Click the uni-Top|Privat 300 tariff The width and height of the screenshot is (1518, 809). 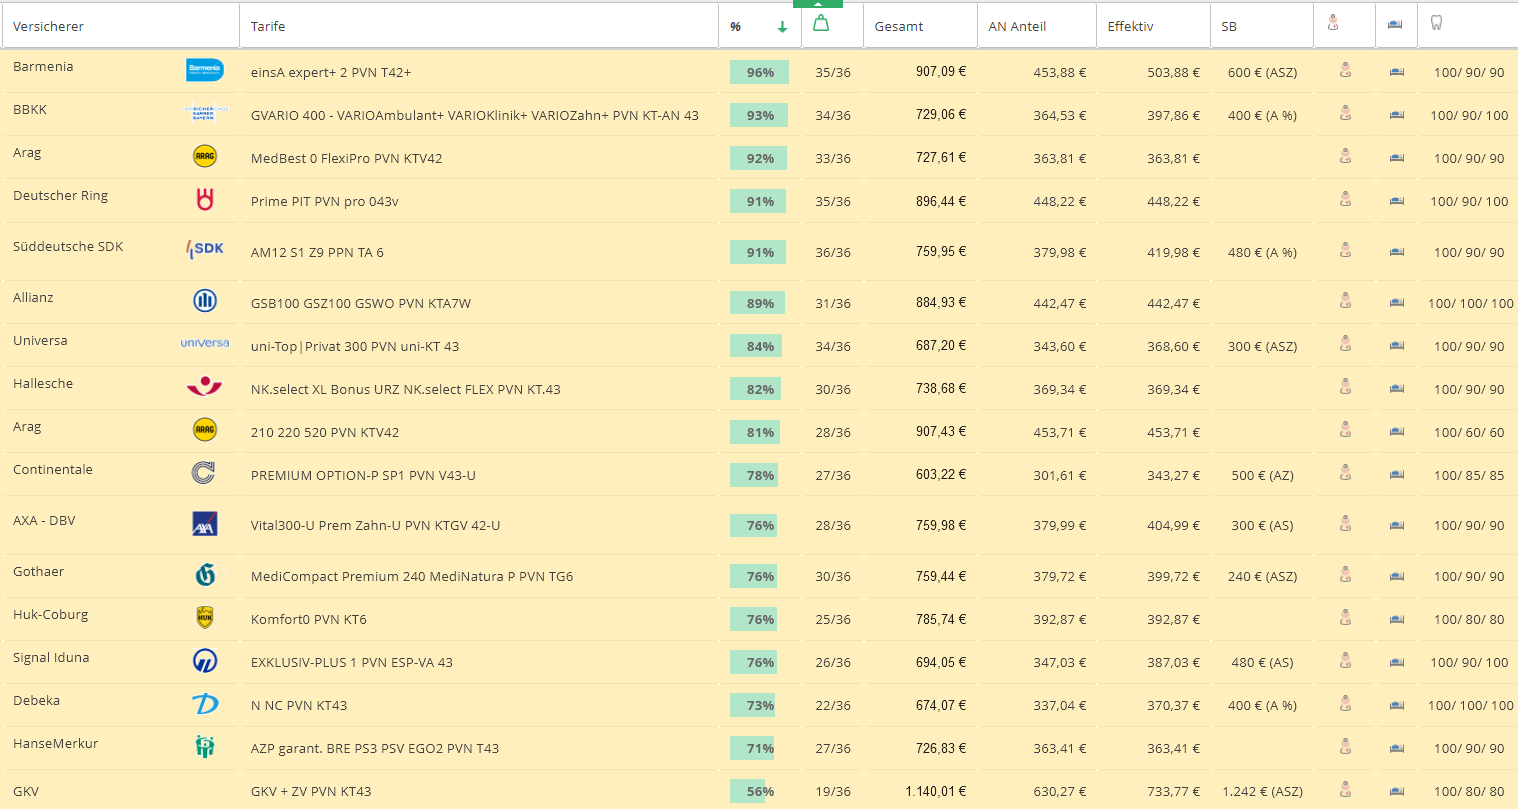(355, 346)
